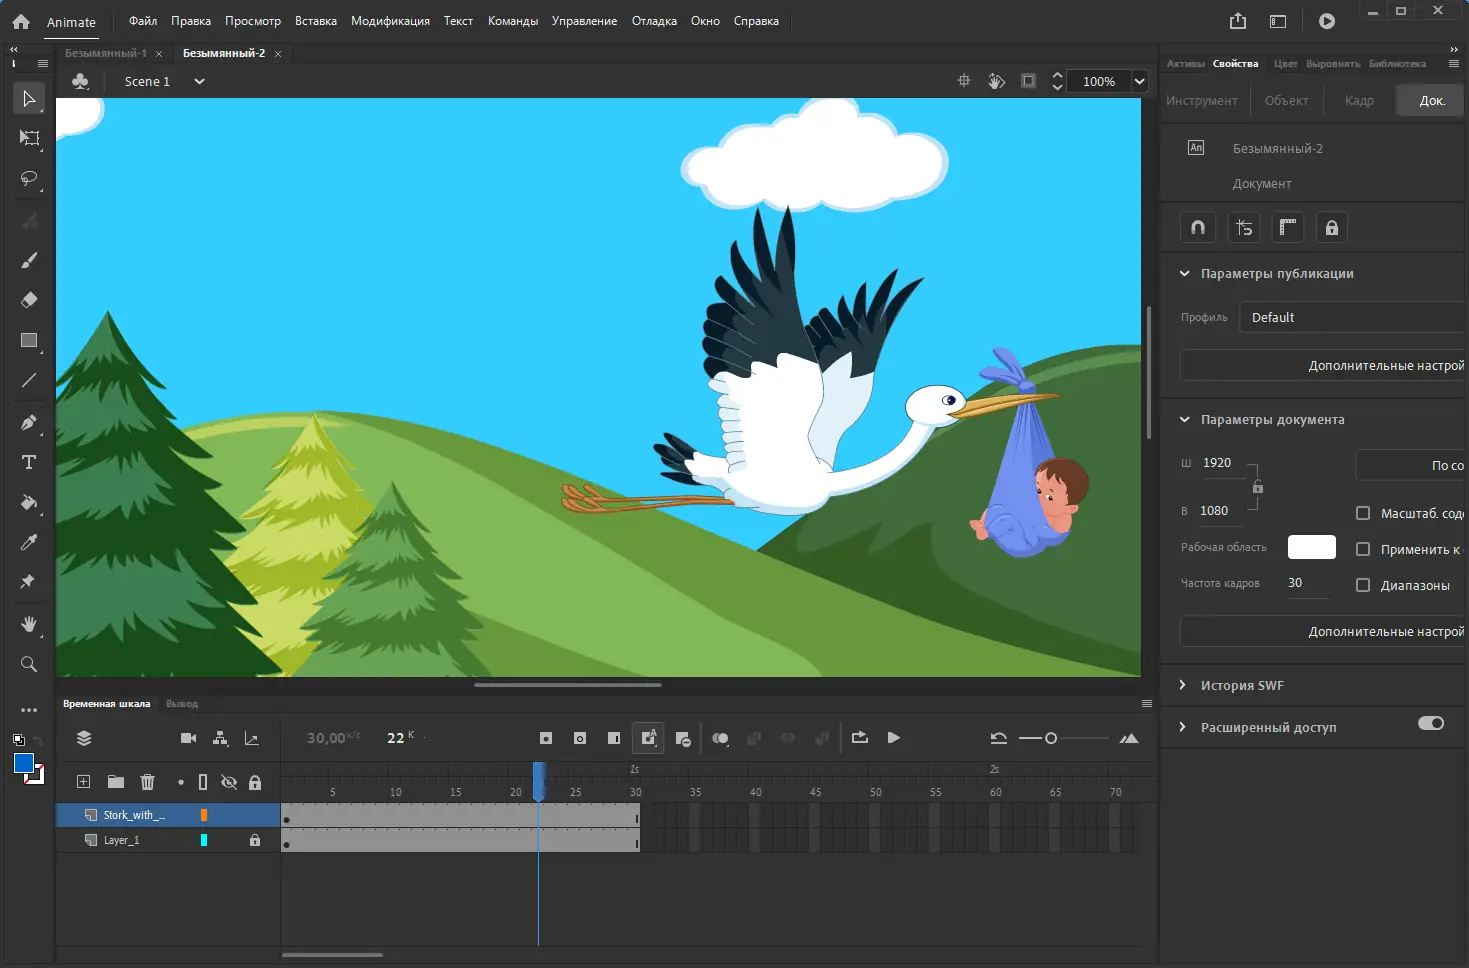Viewport: 1469px width, 968px height.
Task: Enable the Диапазоны checkbox
Action: [x=1363, y=585]
